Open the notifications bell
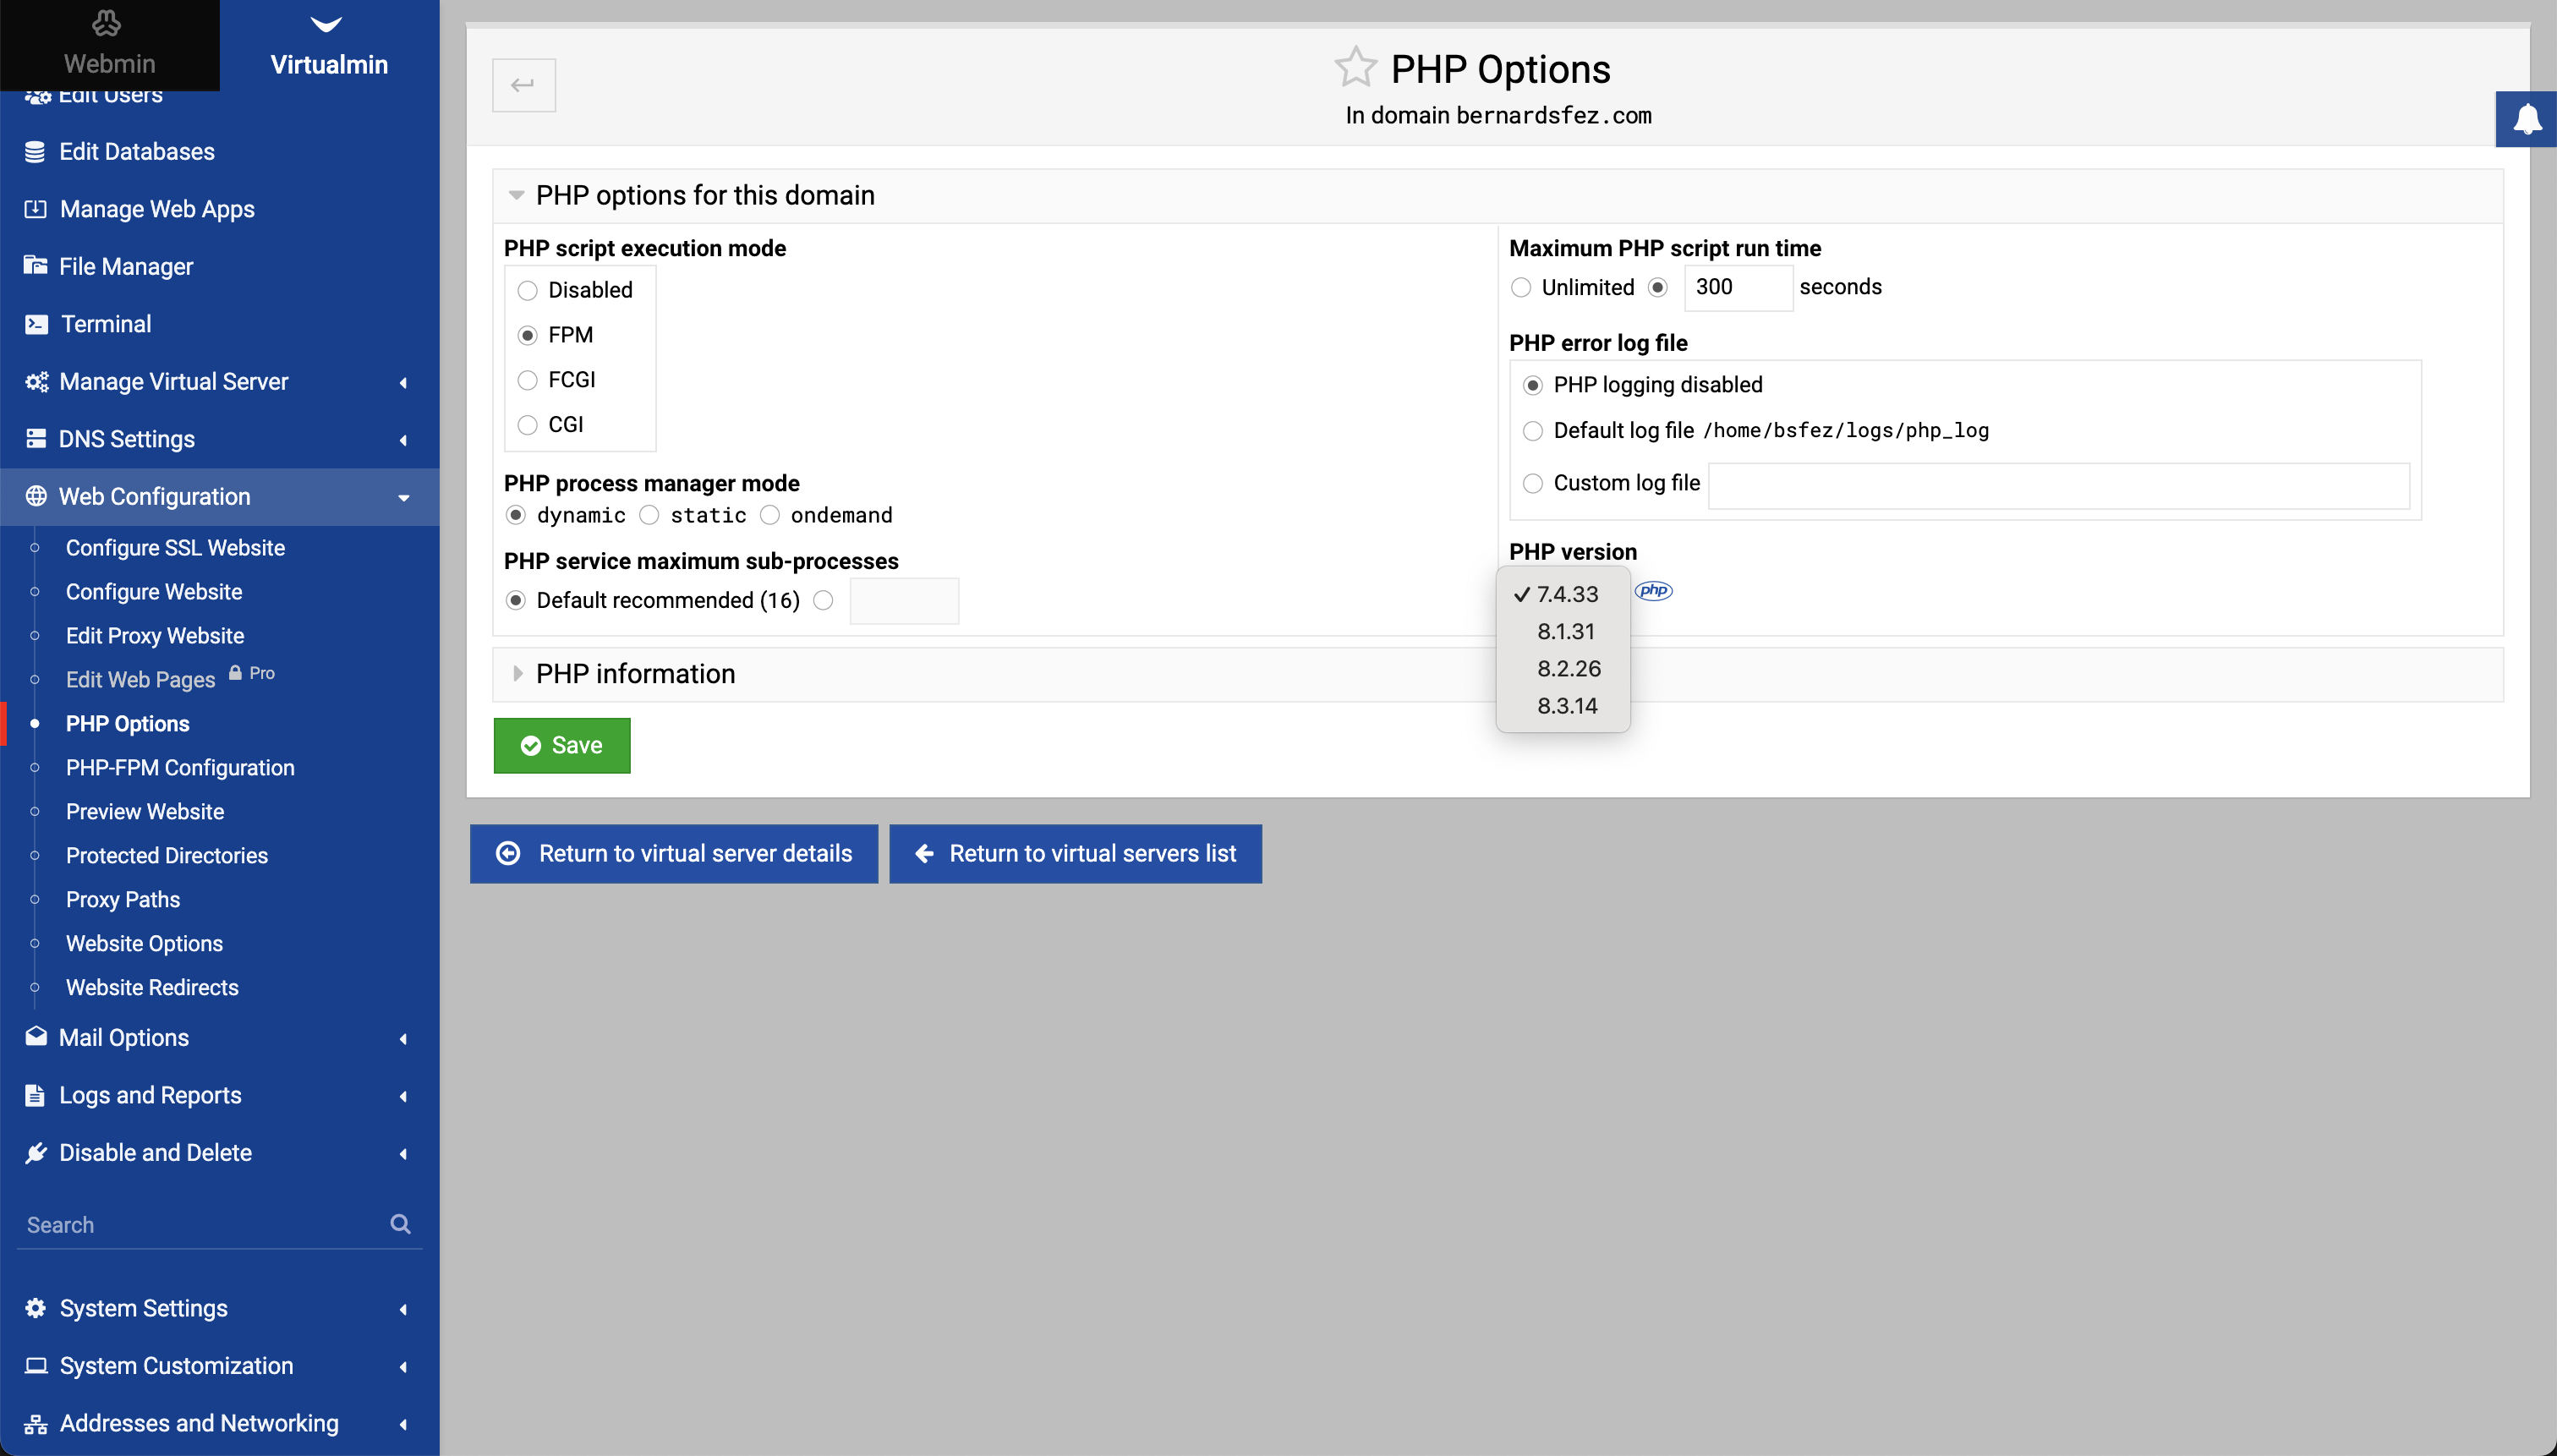The image size is (2557, 1456). [x=2526, y=119]
